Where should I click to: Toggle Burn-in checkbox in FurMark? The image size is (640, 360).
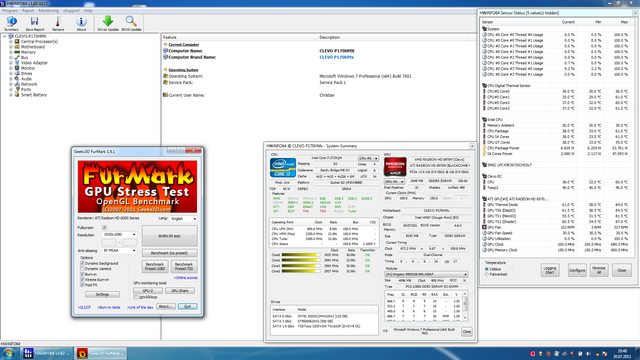pos(82,274)
